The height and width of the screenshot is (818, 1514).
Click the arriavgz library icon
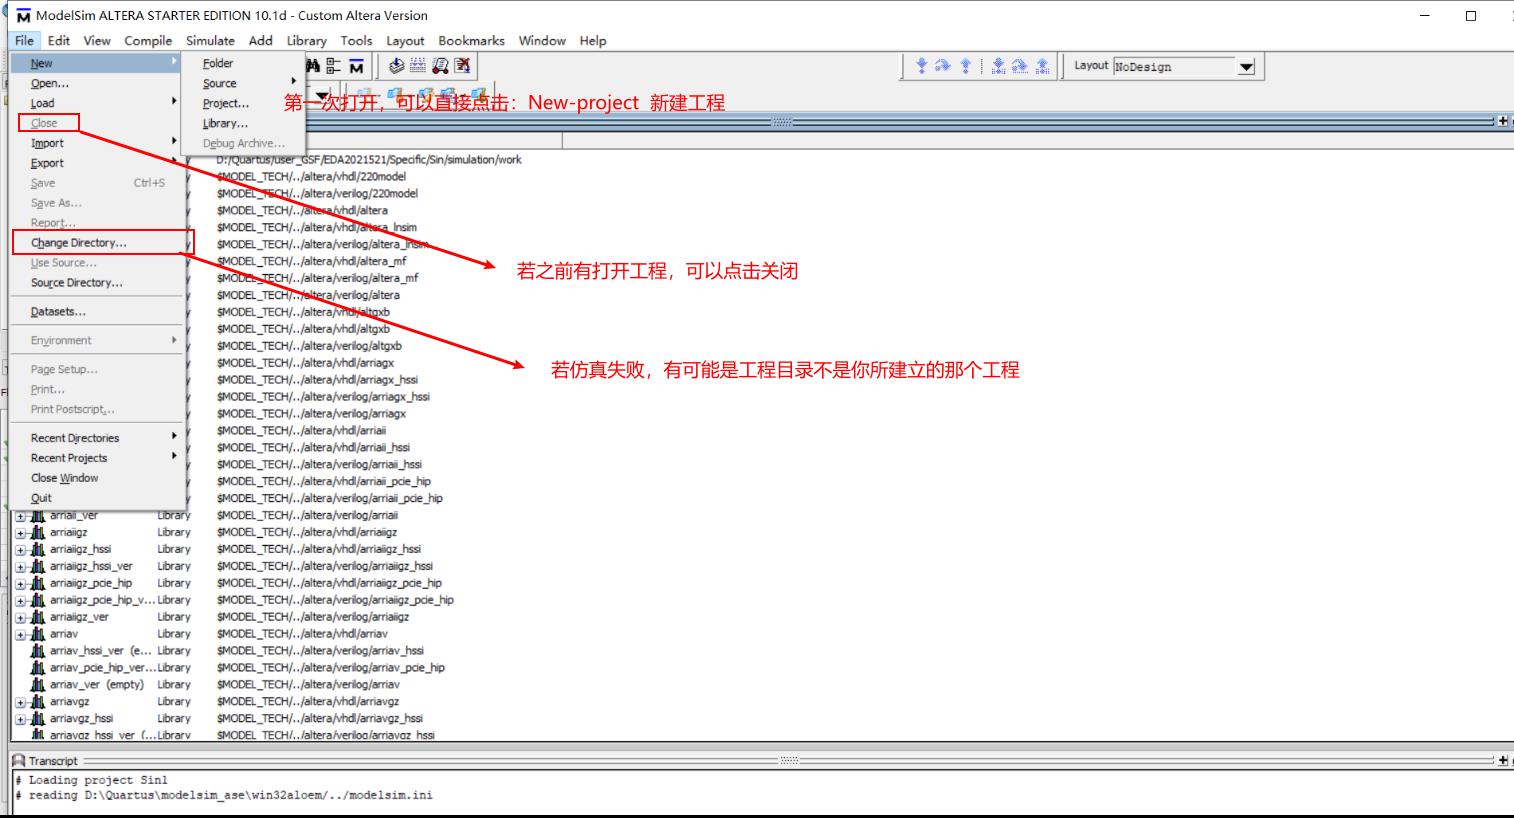38,702
